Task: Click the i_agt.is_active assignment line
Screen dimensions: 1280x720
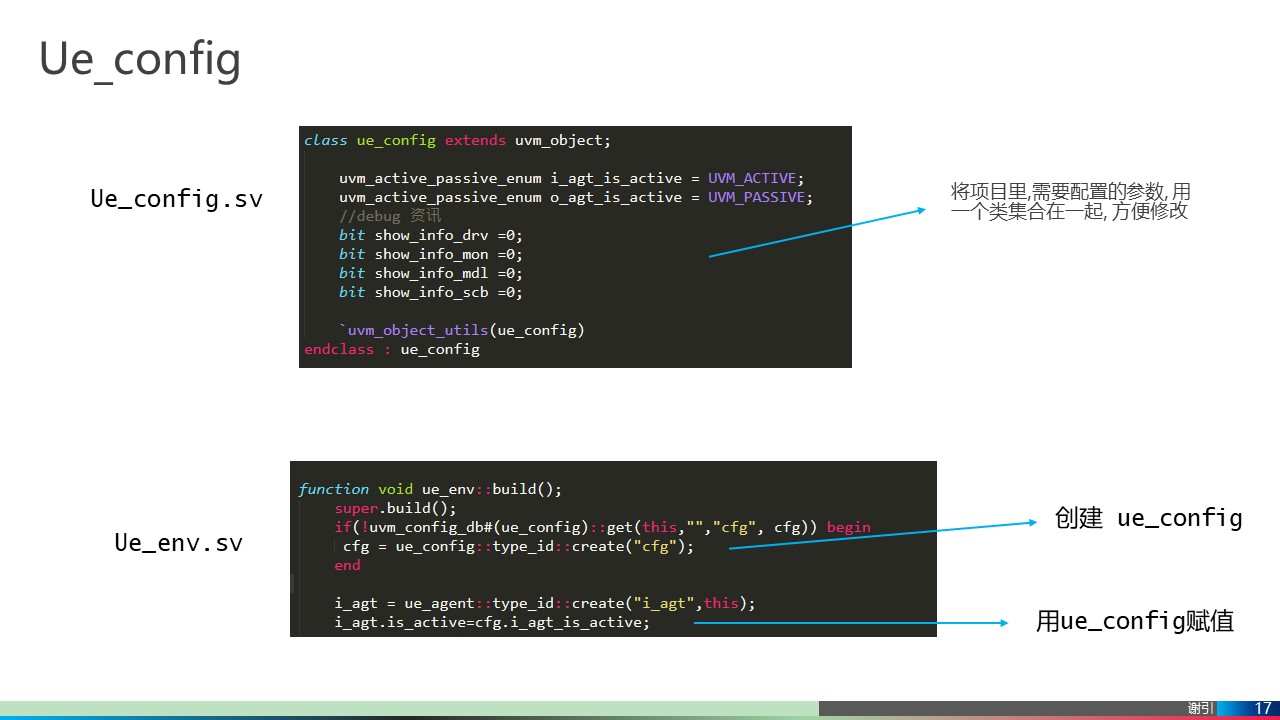Action: point(491,622)
